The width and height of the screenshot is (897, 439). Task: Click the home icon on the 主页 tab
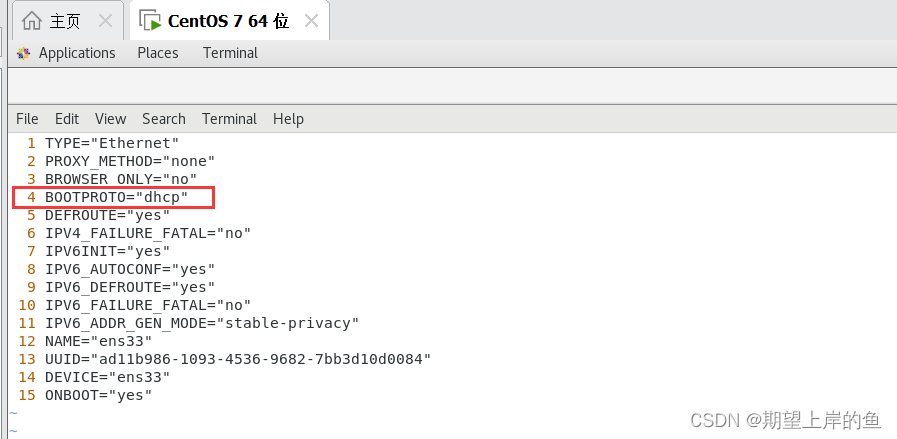point(31,21)
